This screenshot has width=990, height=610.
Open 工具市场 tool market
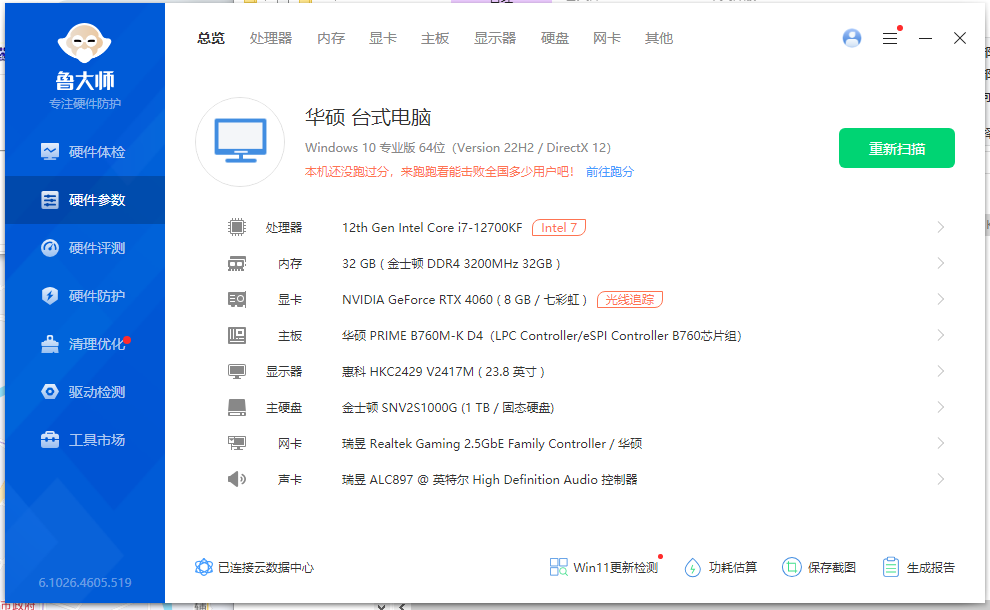[85, 440]
